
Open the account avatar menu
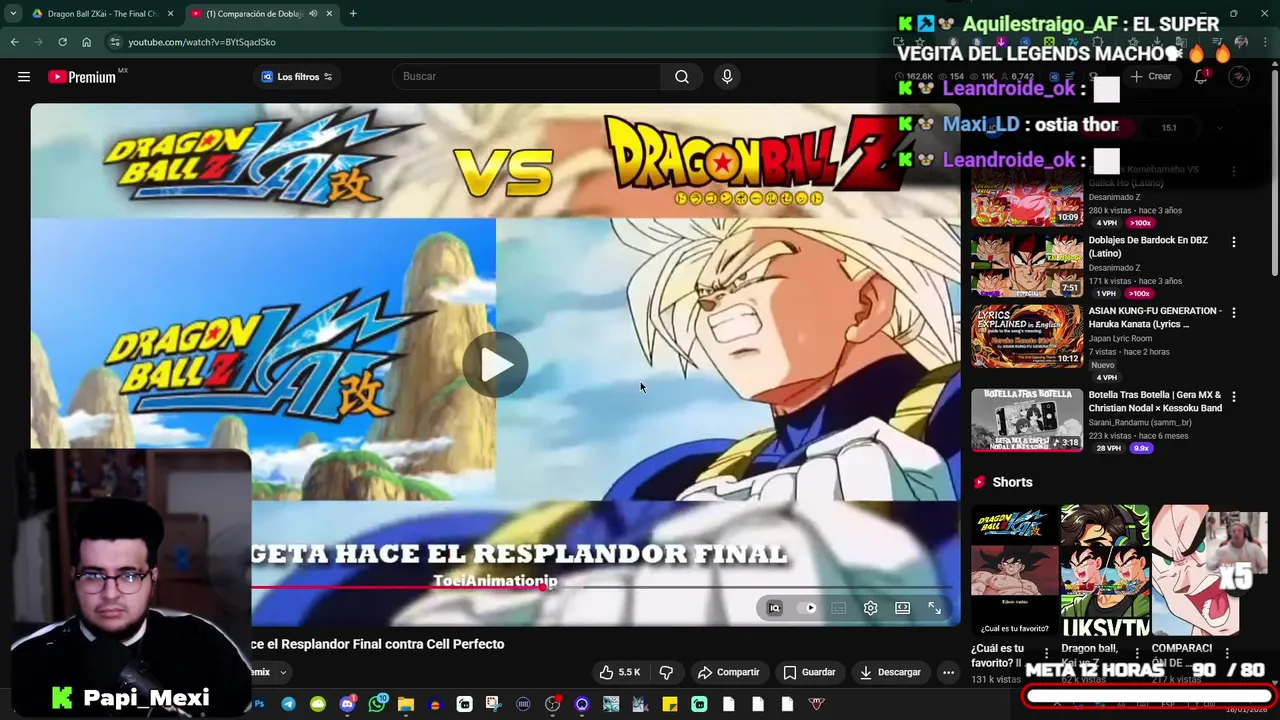[1239, 76]
